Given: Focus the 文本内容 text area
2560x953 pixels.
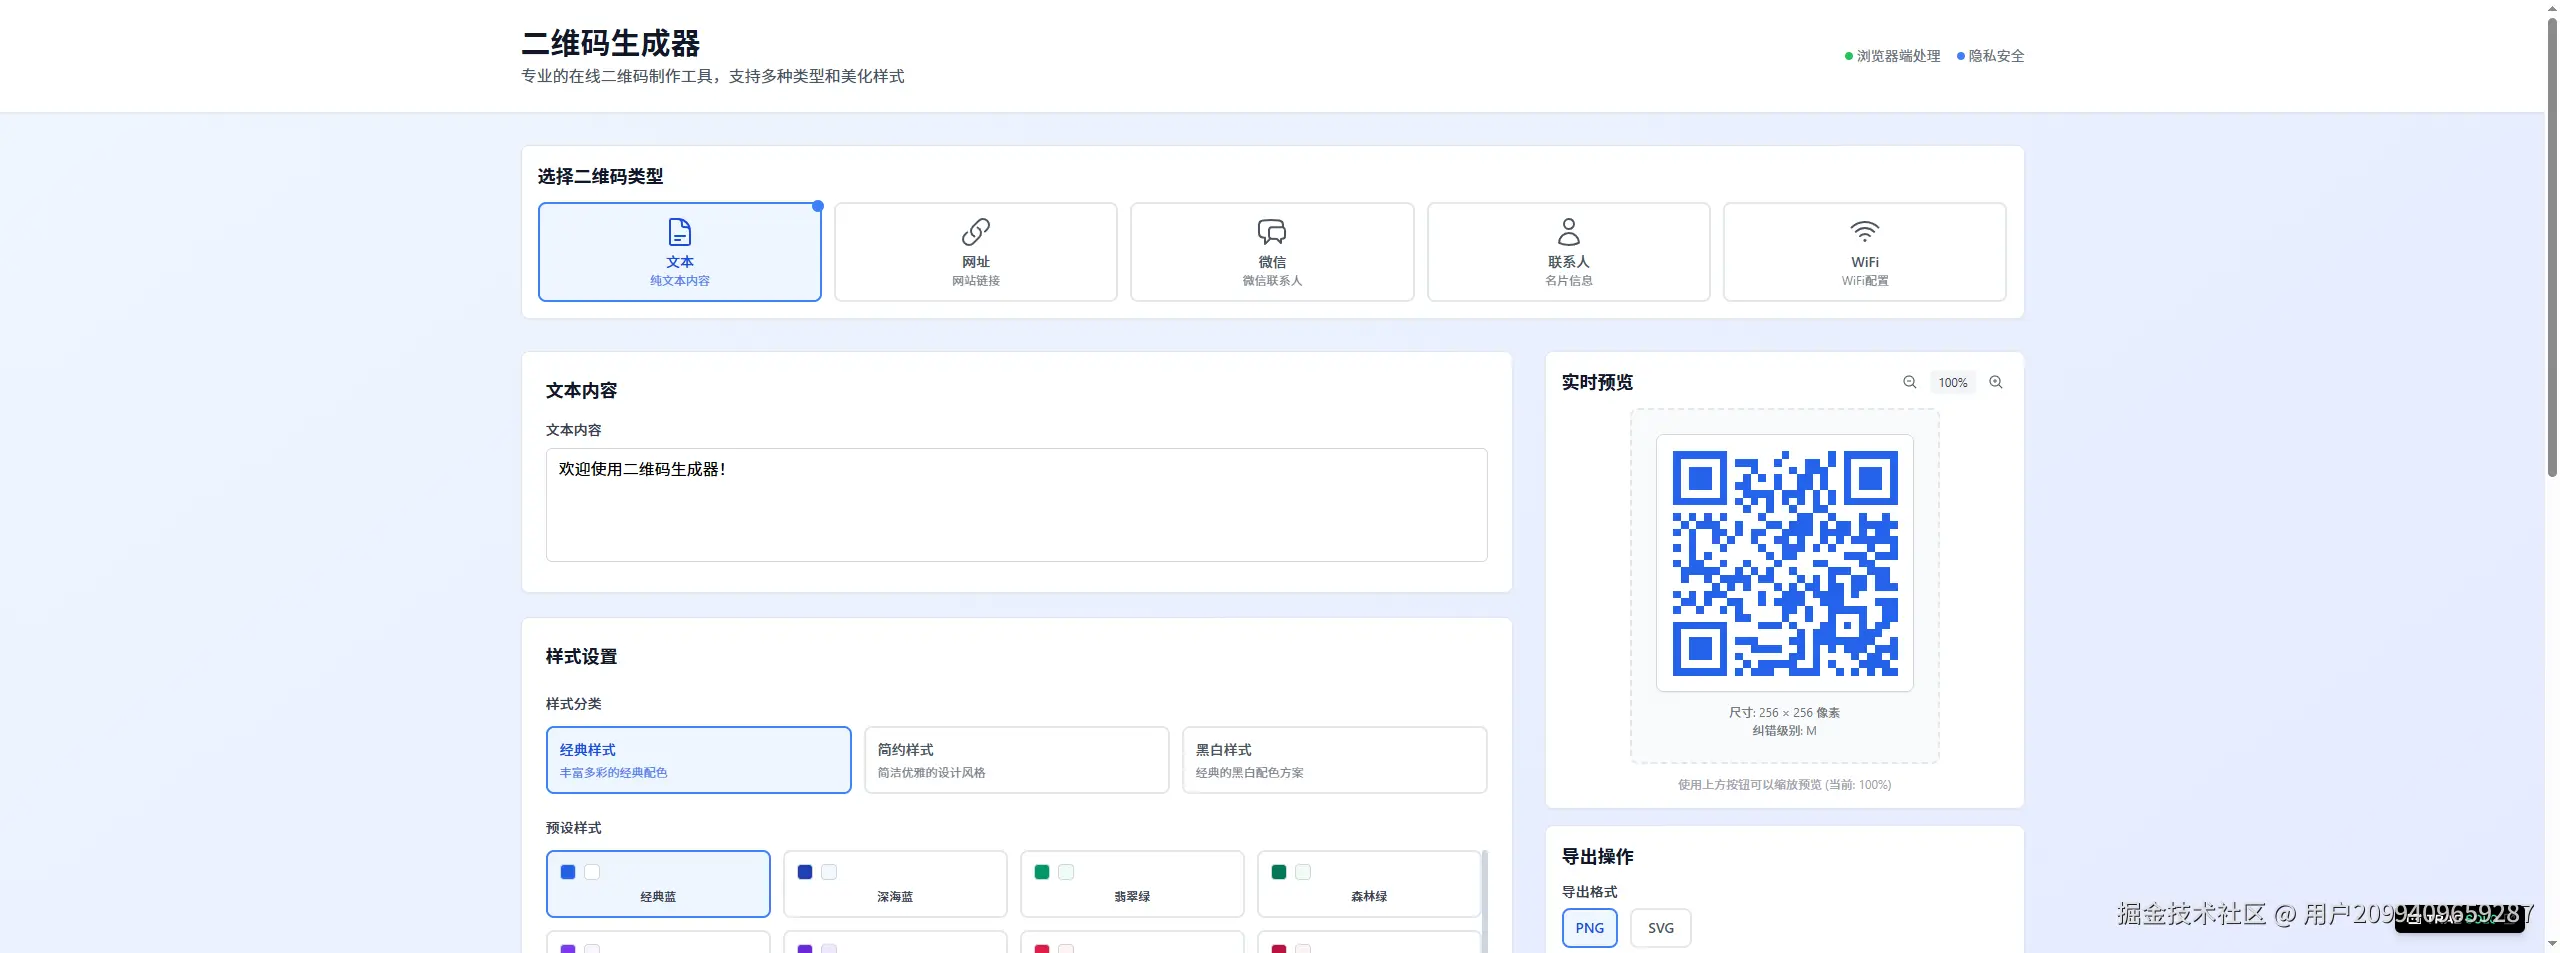Looking at the screenshot, I should click(1017, 505).
